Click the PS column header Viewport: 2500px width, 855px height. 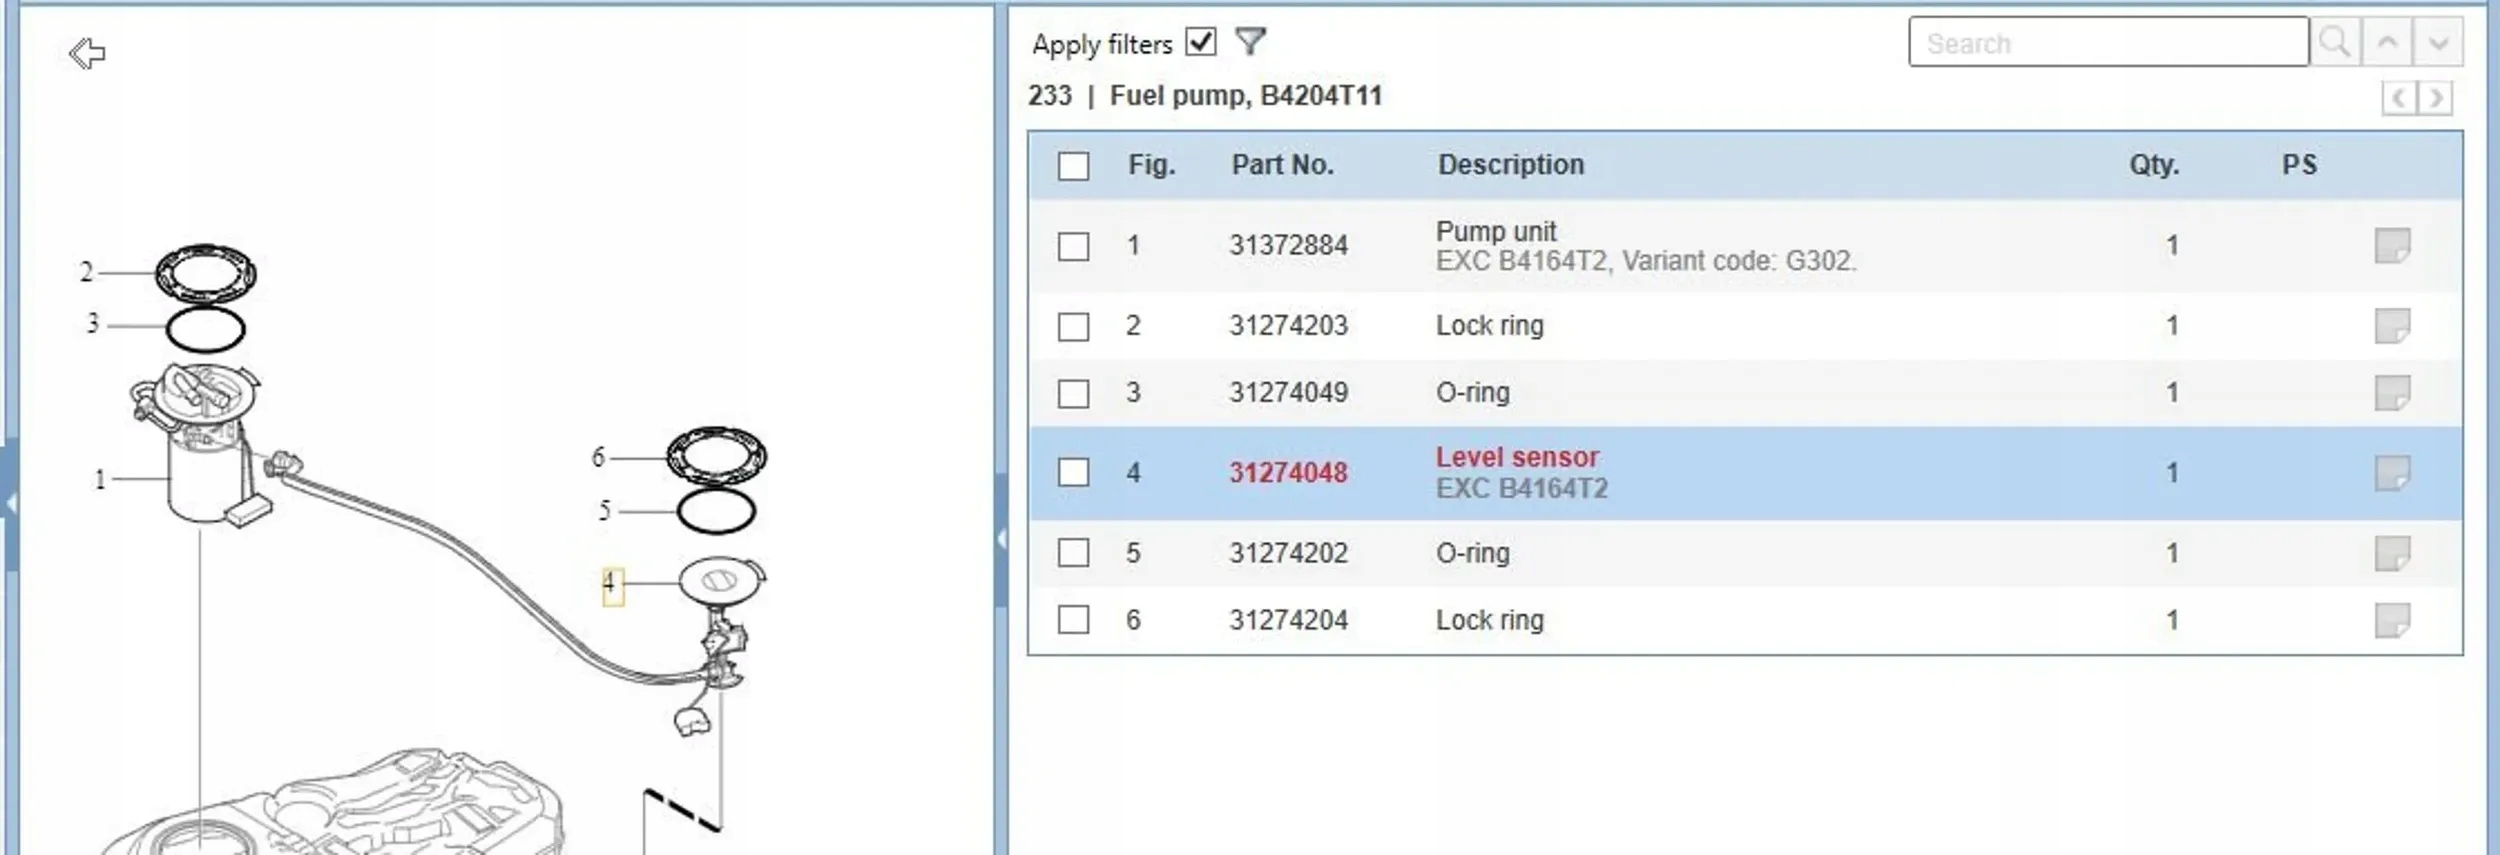(2299, 165)
